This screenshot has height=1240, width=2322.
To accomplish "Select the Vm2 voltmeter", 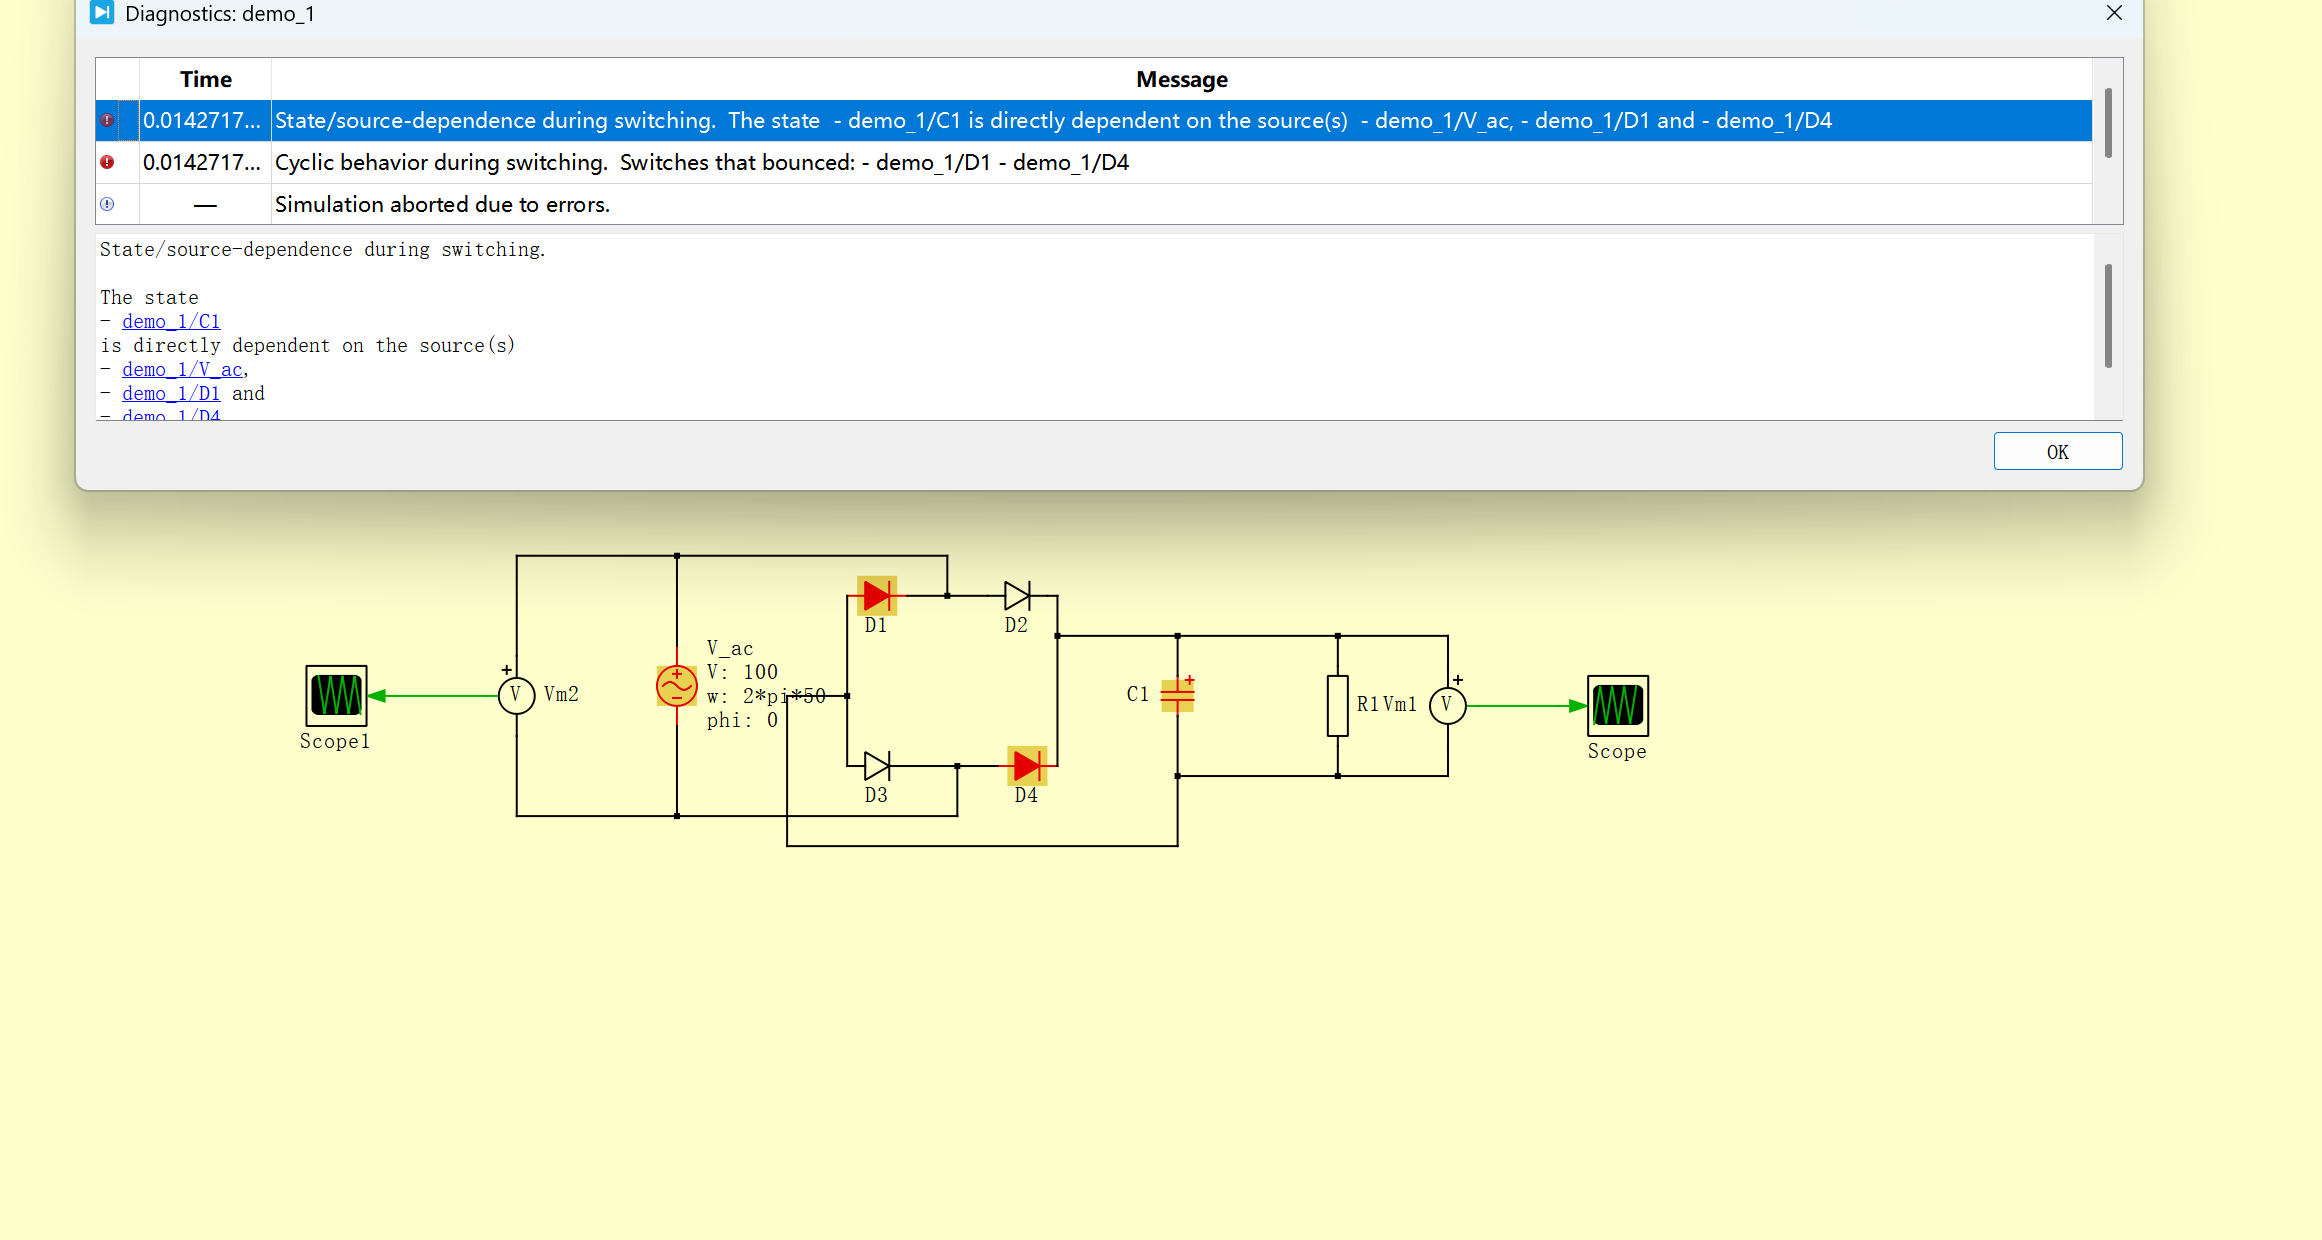I will pyautogui.click(x=516, y=695).
